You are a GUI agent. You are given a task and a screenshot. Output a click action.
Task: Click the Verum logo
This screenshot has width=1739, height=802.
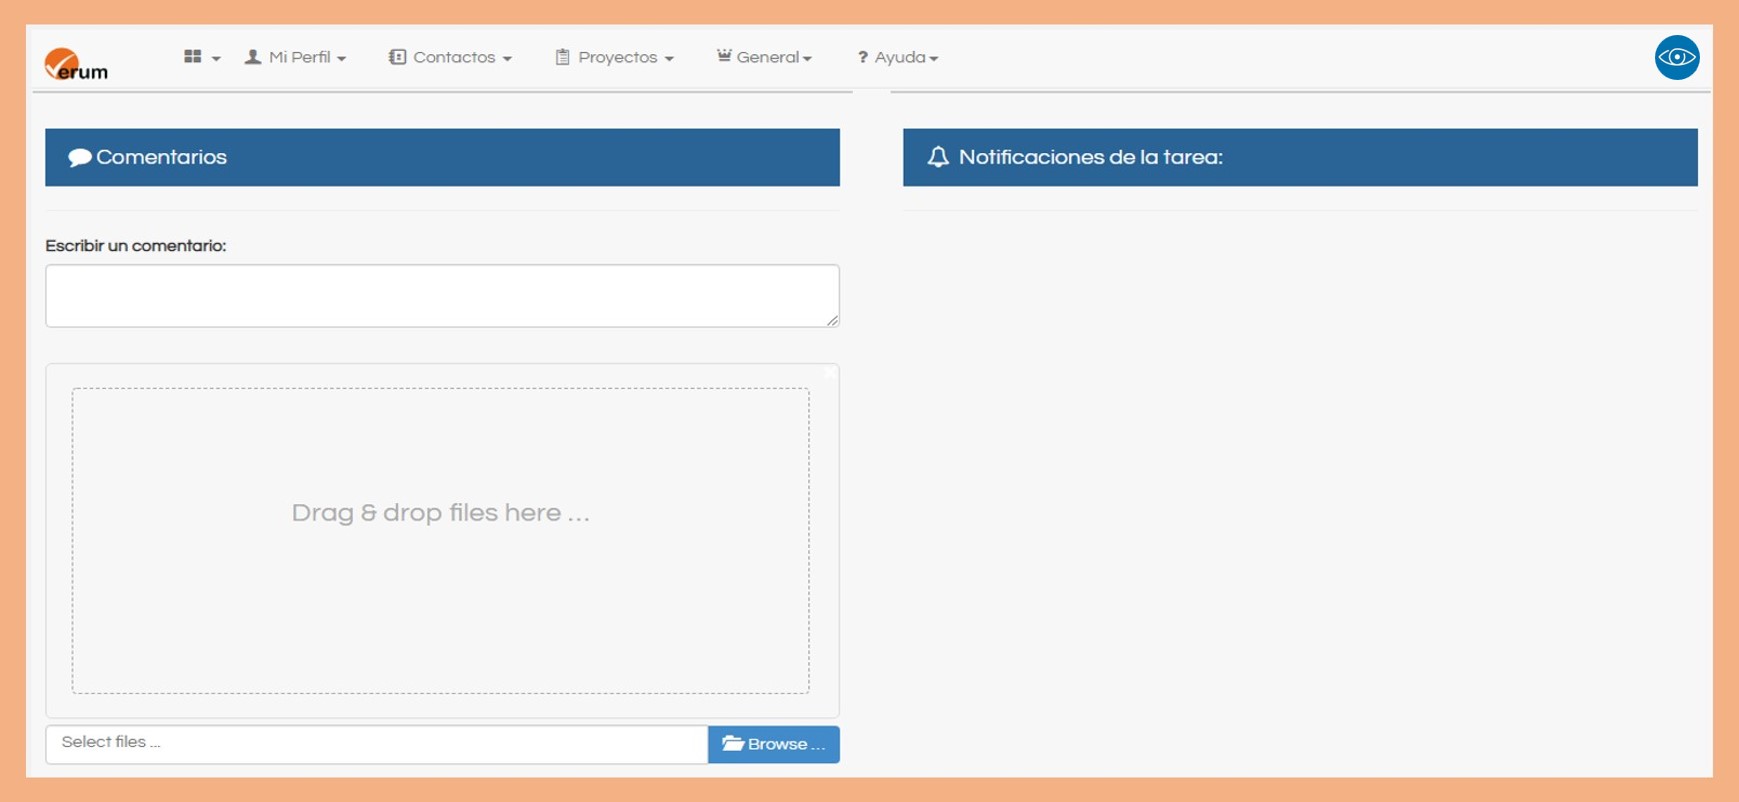(76, 65)
